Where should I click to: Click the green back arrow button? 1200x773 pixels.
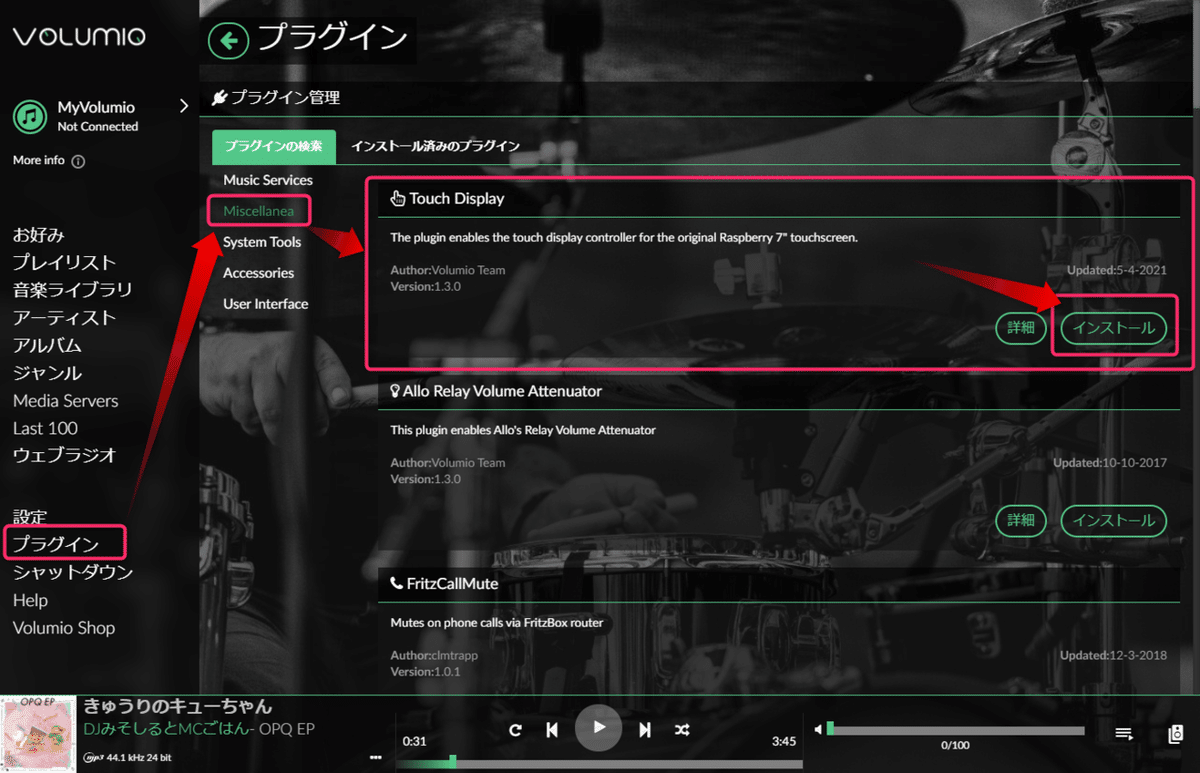tap(228, 40)
